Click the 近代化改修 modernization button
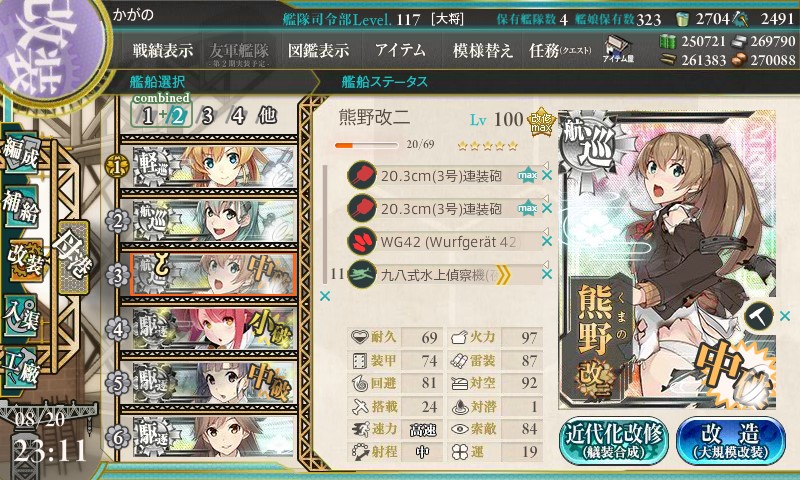 click(614, 440)
